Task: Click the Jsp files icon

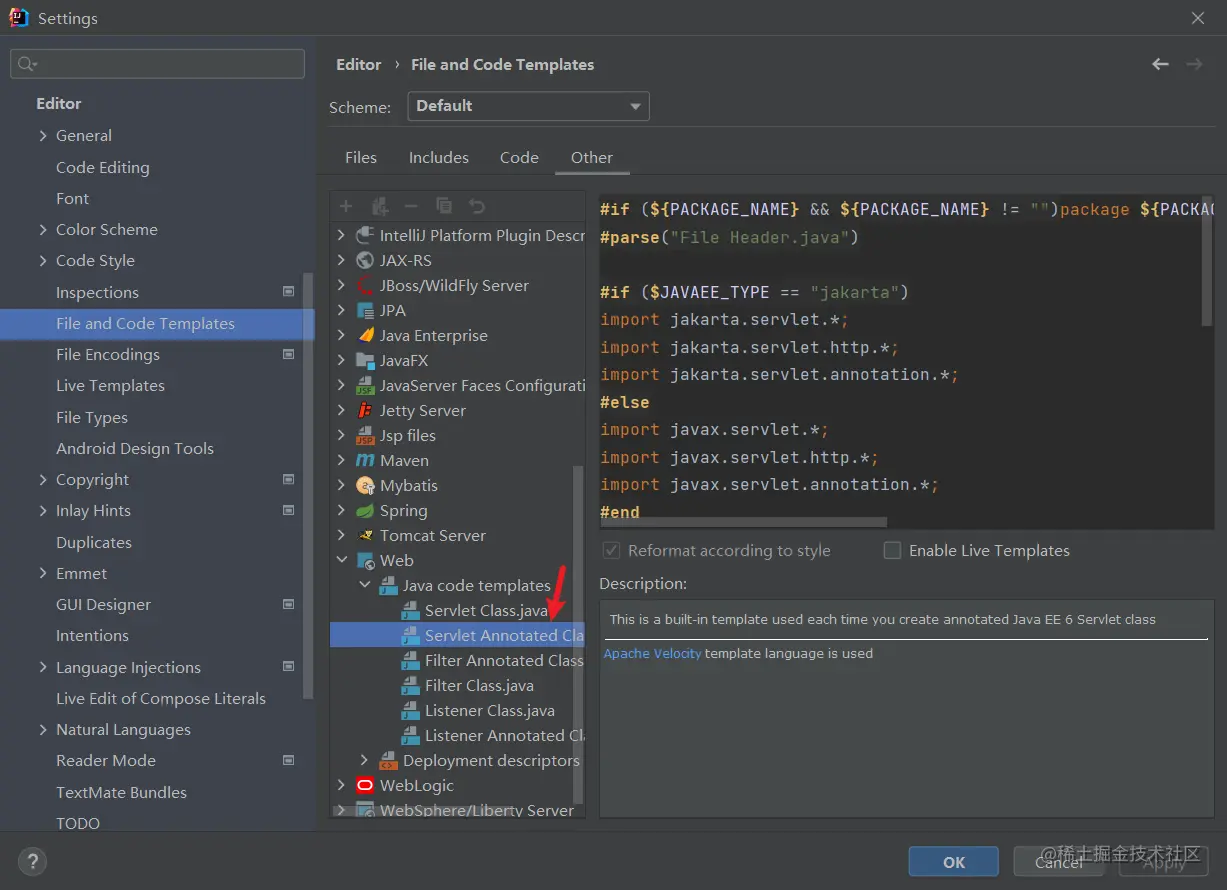Action: 365,435
